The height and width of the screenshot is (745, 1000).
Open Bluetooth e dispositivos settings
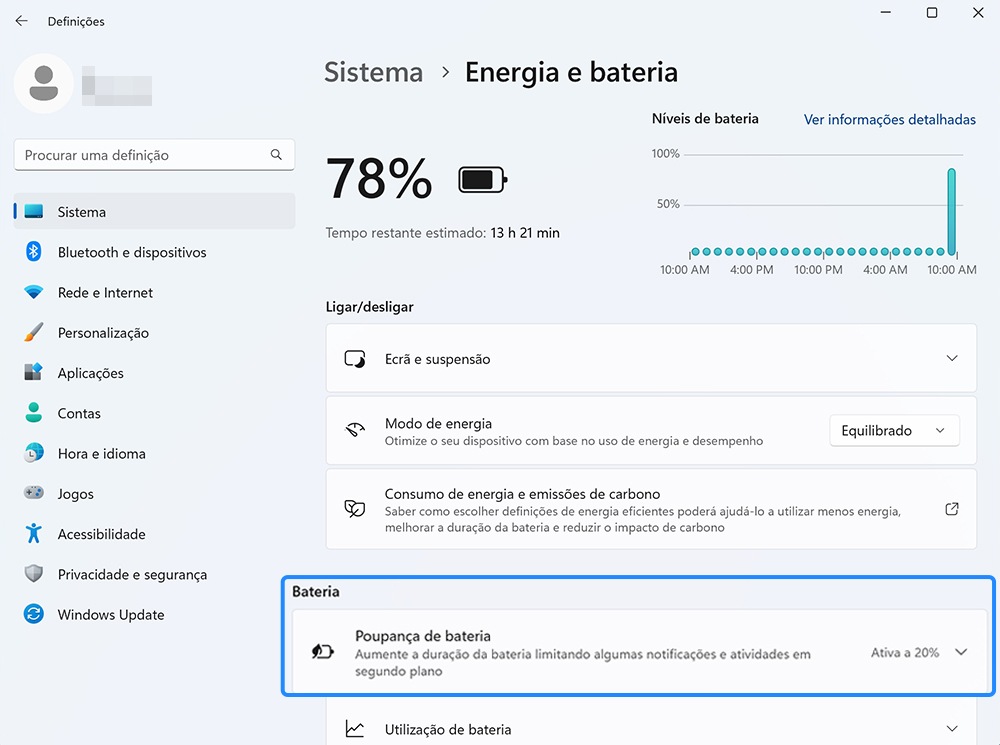(154, 251)
